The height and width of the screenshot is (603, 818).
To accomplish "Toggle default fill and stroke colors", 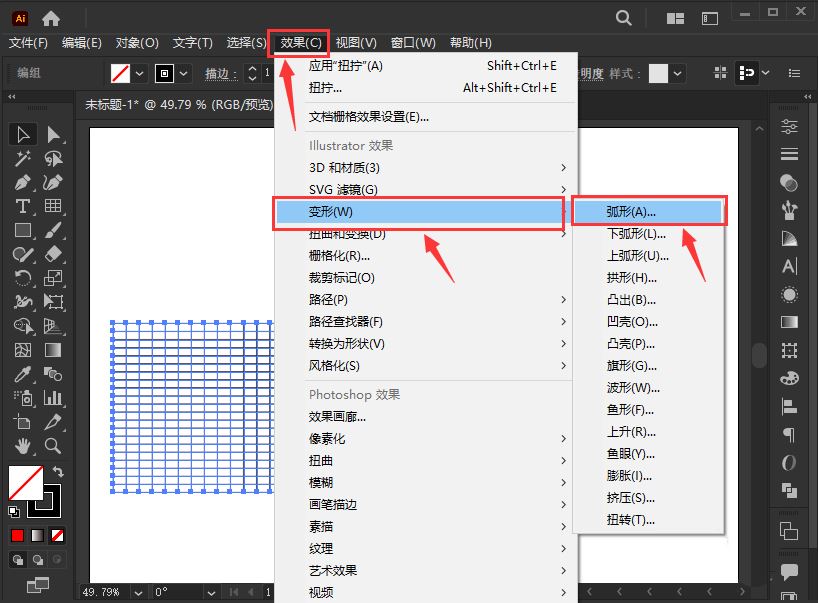I will coord(14,511).
